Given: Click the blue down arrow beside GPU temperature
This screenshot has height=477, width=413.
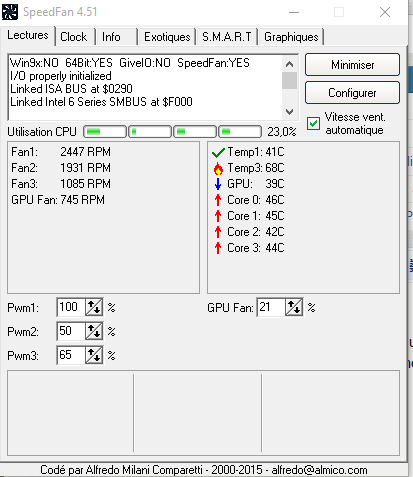Looking at the screenshot, I should [218, 184].
